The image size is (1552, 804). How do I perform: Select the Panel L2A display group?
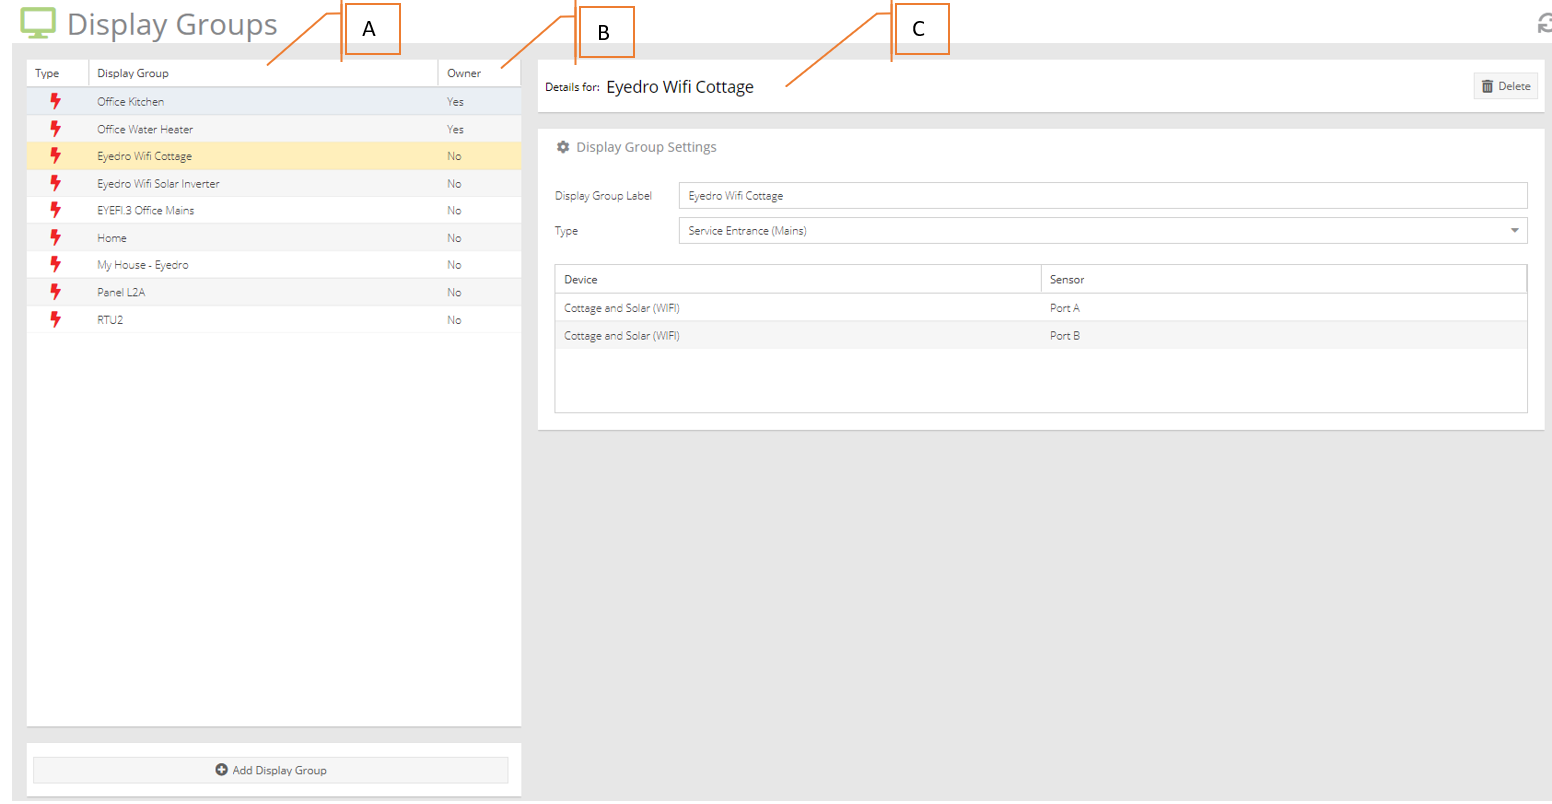pyautogui.click(x=274, y=292)
